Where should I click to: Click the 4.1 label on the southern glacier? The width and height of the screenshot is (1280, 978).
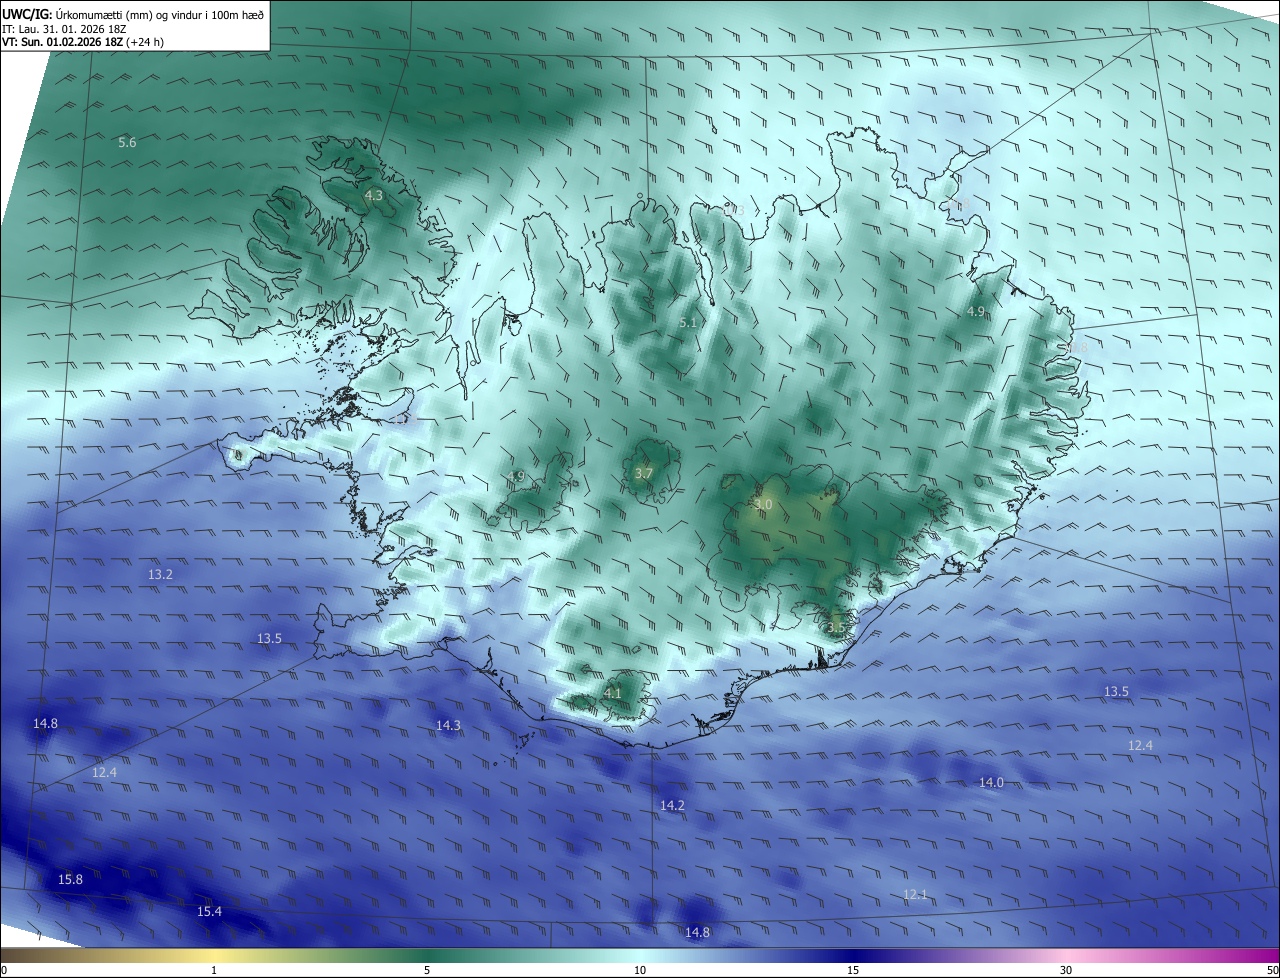pos(613,693)
